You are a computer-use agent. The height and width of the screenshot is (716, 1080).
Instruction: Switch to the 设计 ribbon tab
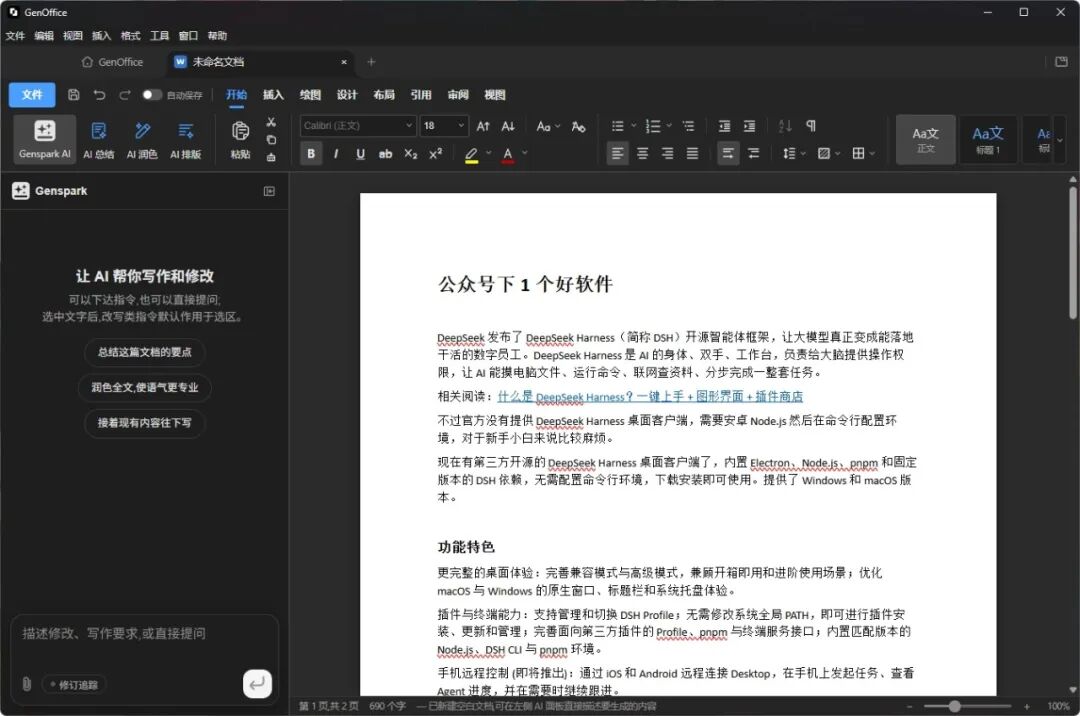tap(347, 95)
